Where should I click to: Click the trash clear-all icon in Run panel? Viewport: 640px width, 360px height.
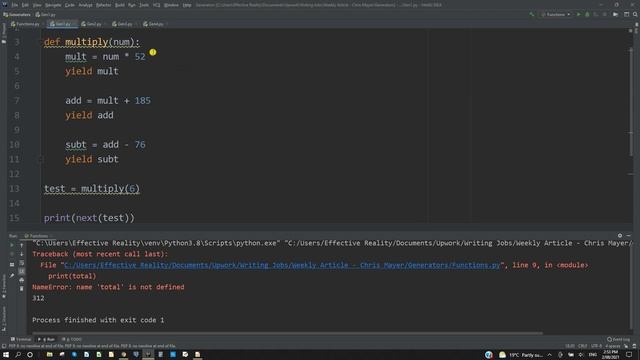point(22,289)
